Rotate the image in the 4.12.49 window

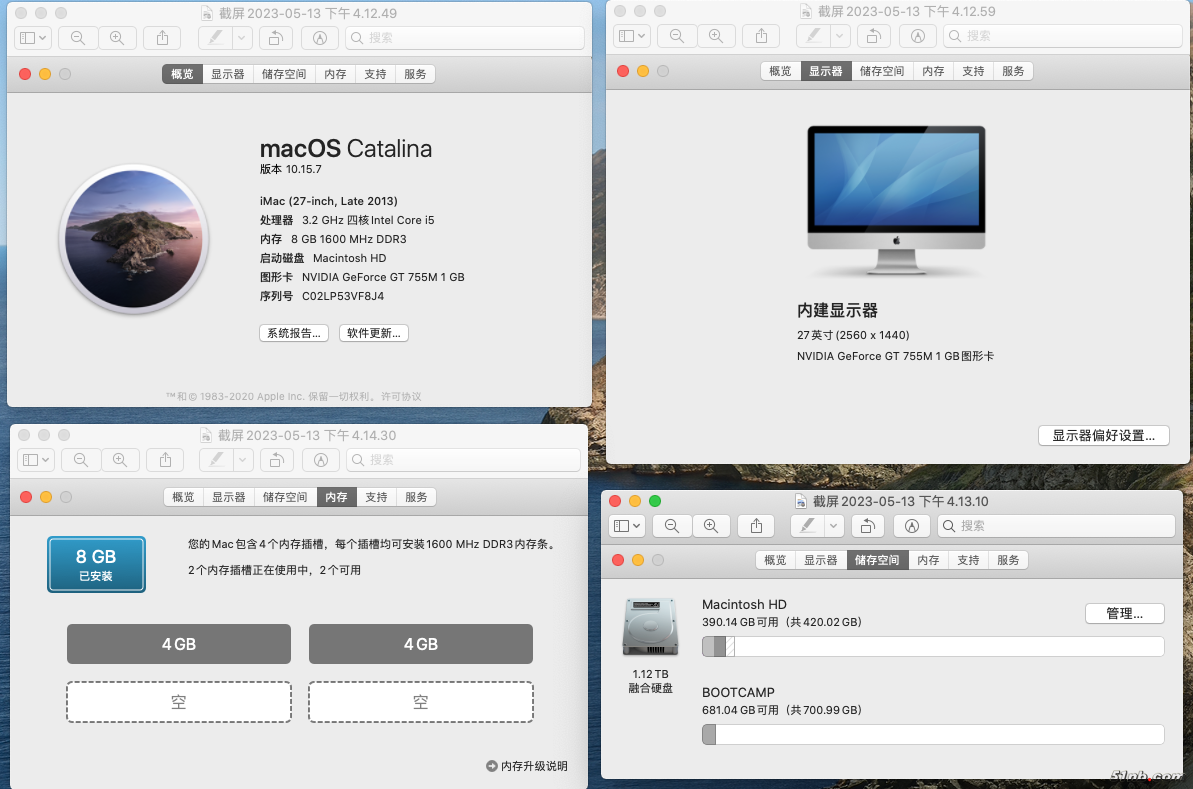[x=276, y=37]
